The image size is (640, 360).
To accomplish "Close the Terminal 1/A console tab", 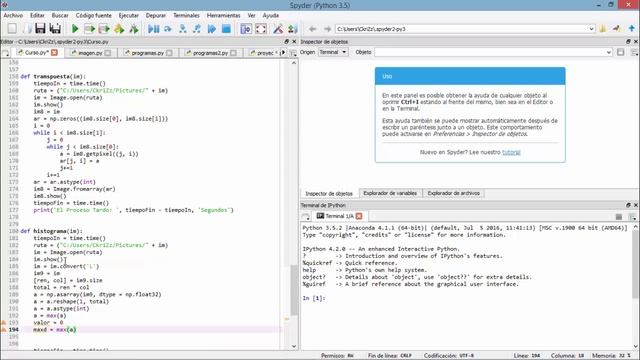I will (359, 216).
